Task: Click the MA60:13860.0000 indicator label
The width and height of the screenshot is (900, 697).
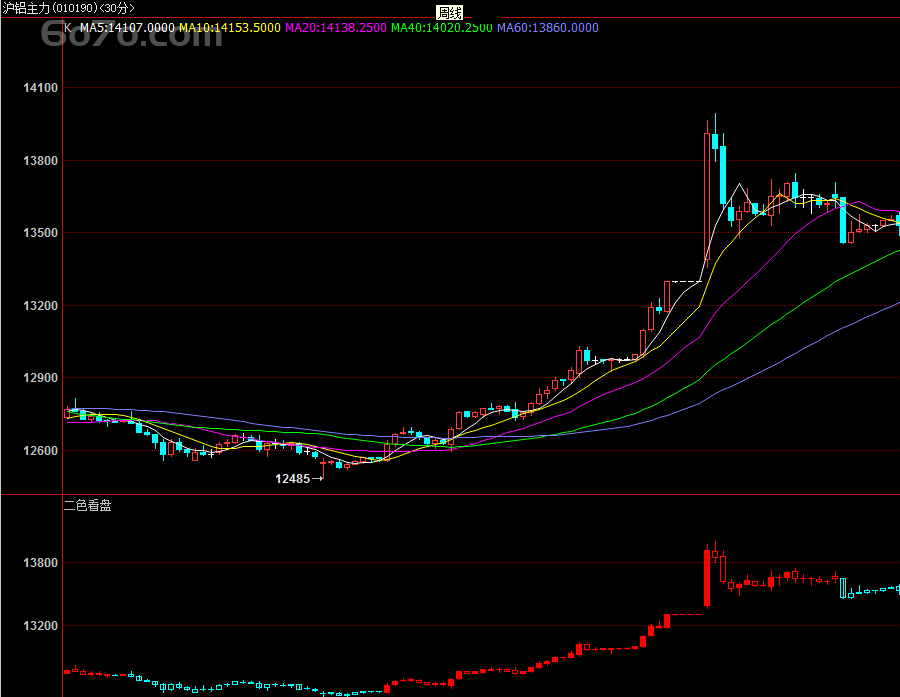Action: point(548,28)
